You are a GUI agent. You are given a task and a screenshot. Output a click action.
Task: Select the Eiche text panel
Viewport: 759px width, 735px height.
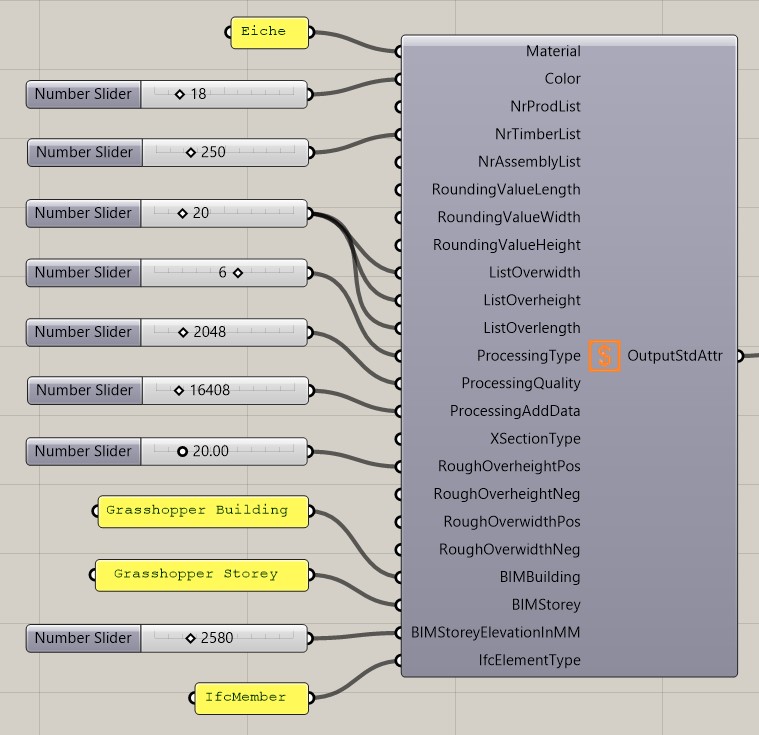(x=270, y=32)
